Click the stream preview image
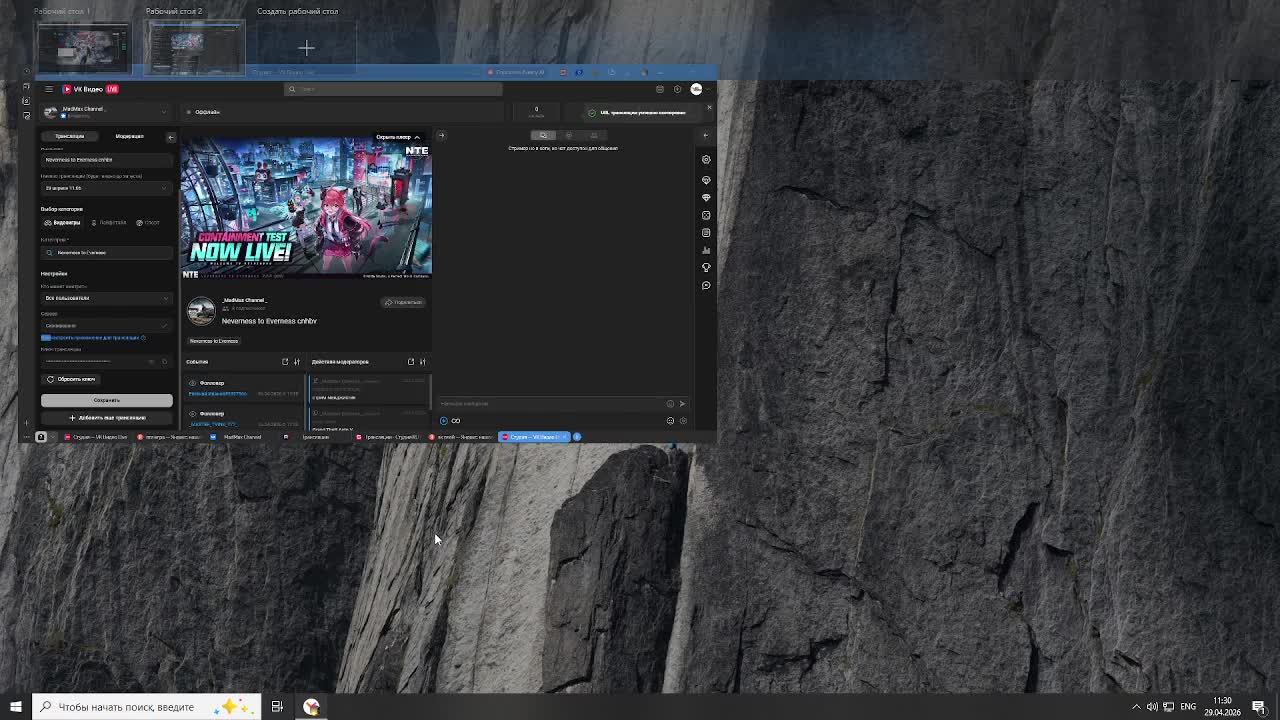This screenshot has width=1280, height=720. pos(306,207)
